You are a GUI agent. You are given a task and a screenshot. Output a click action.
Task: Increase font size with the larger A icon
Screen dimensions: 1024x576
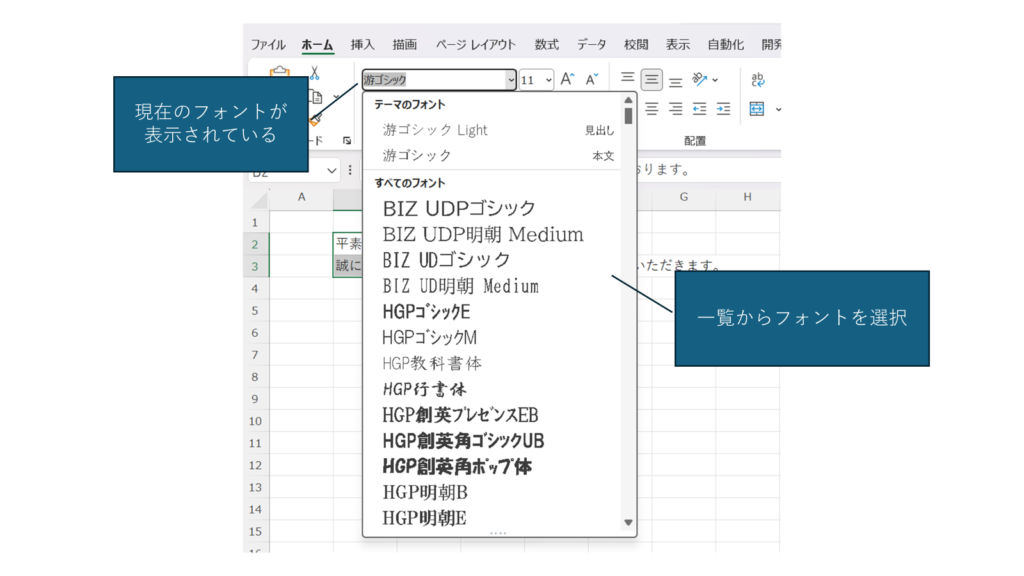567,80
